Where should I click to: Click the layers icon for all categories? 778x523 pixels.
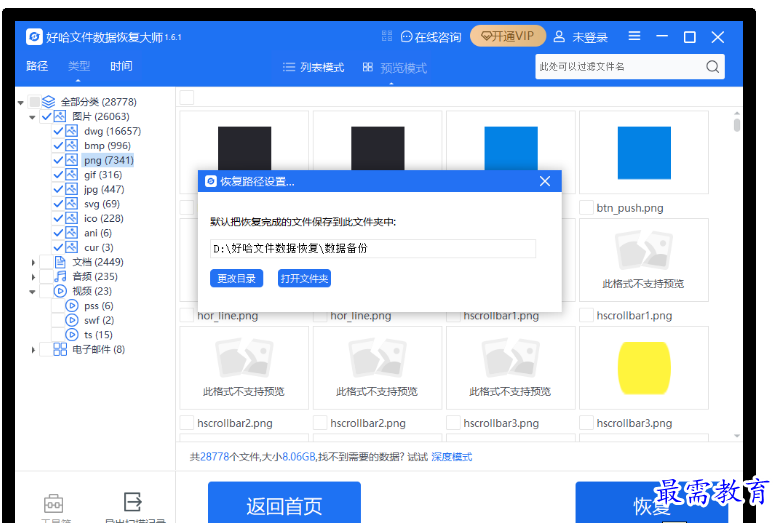[x=48, y=102]
